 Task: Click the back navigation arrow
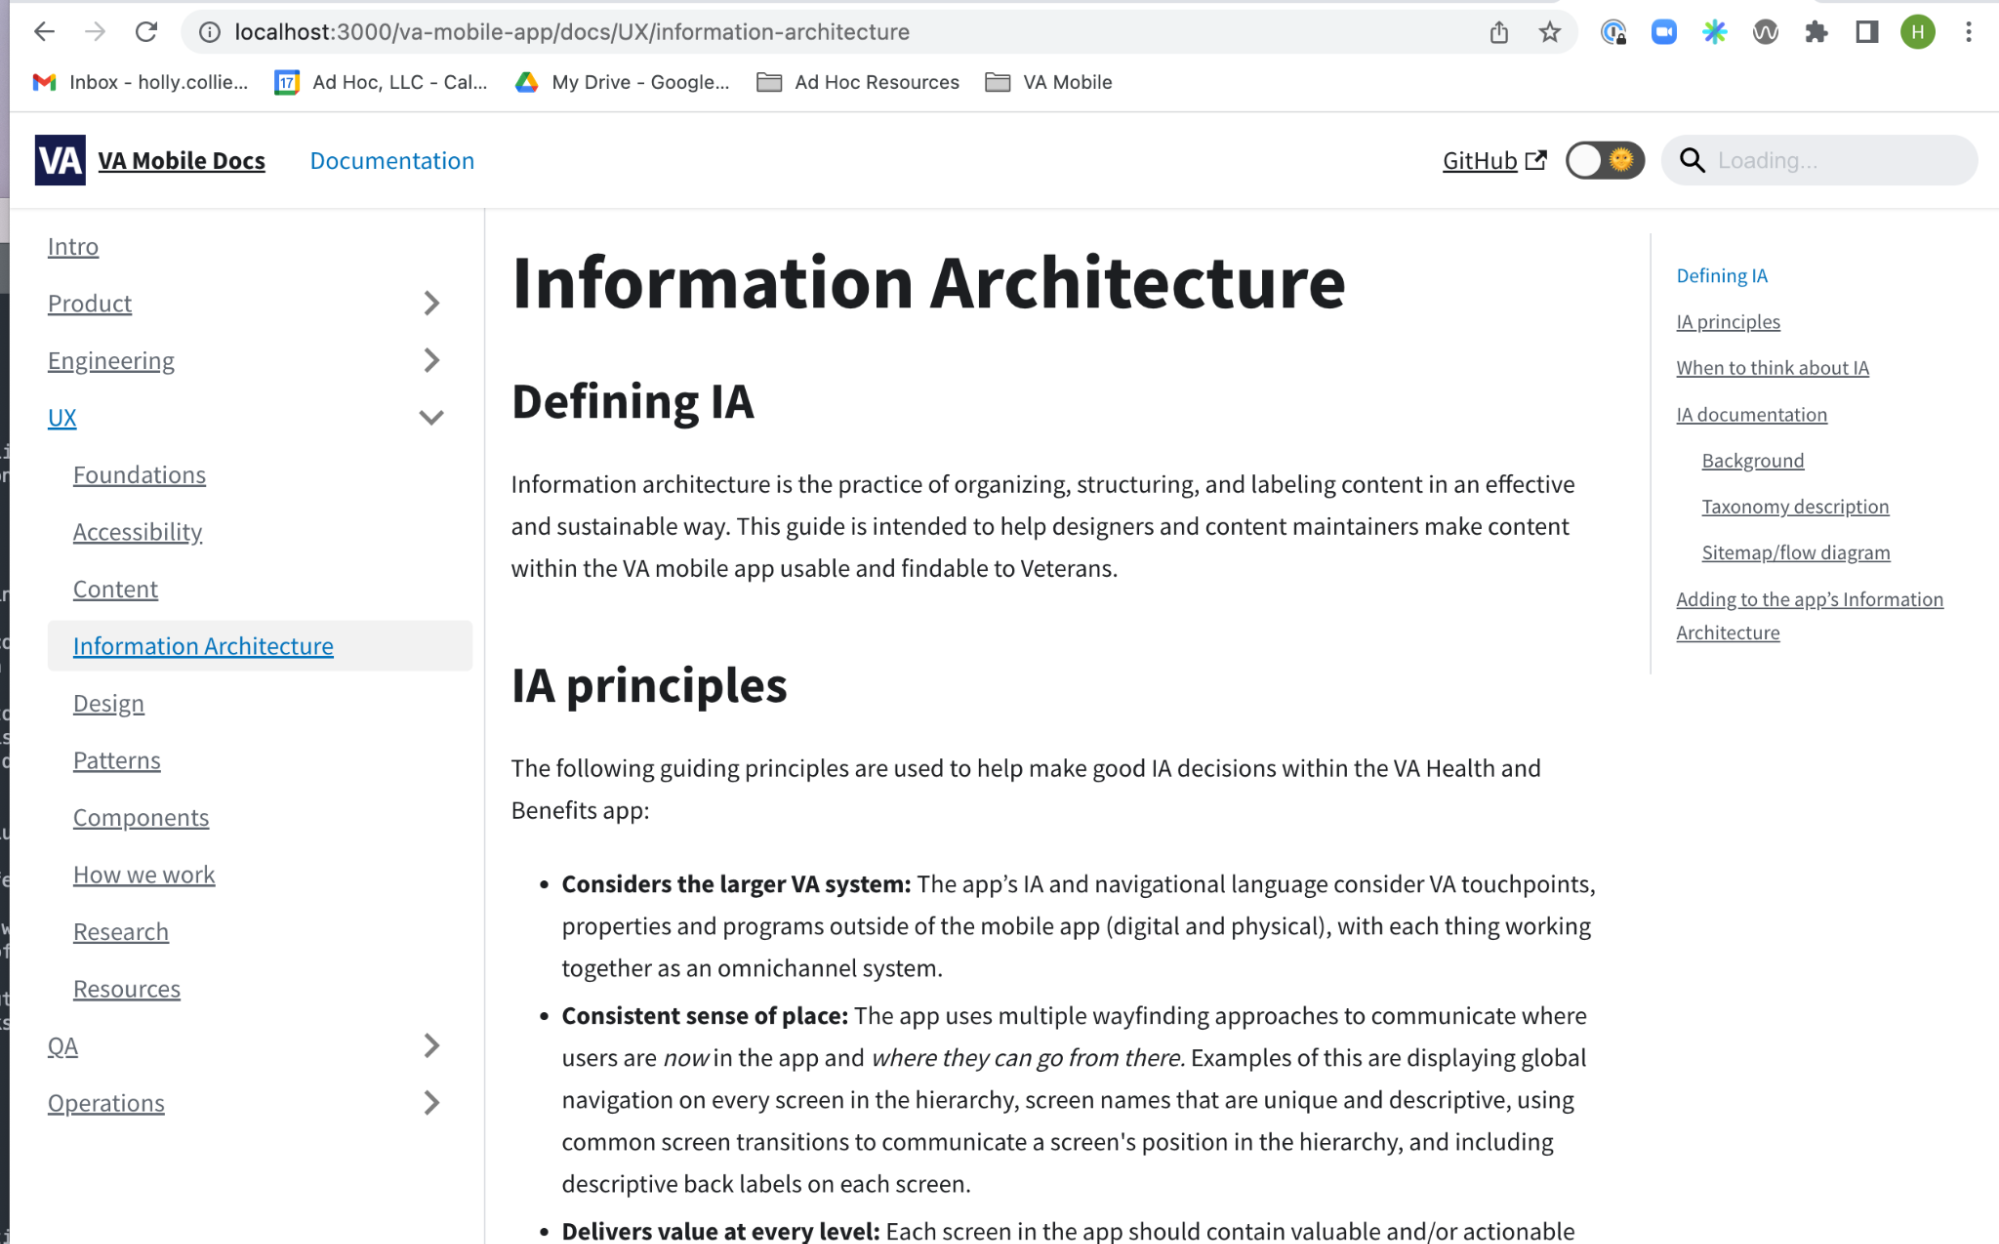click(x=44, y=32)
